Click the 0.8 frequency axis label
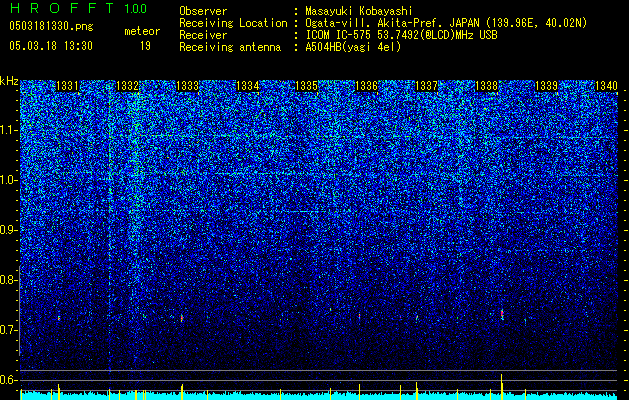Screen dimensions: 629x400 [x=8, y=280]
